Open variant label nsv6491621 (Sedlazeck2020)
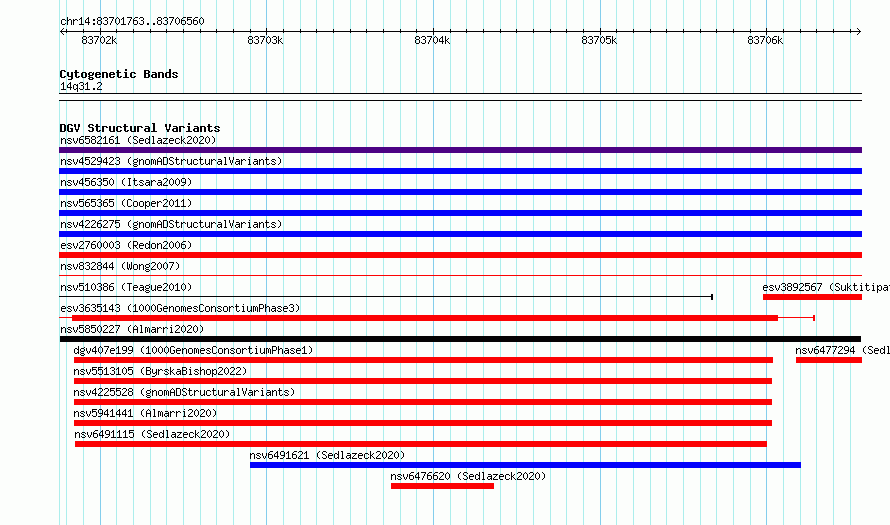This screenshot has width=890, height=525. (327, 455)
